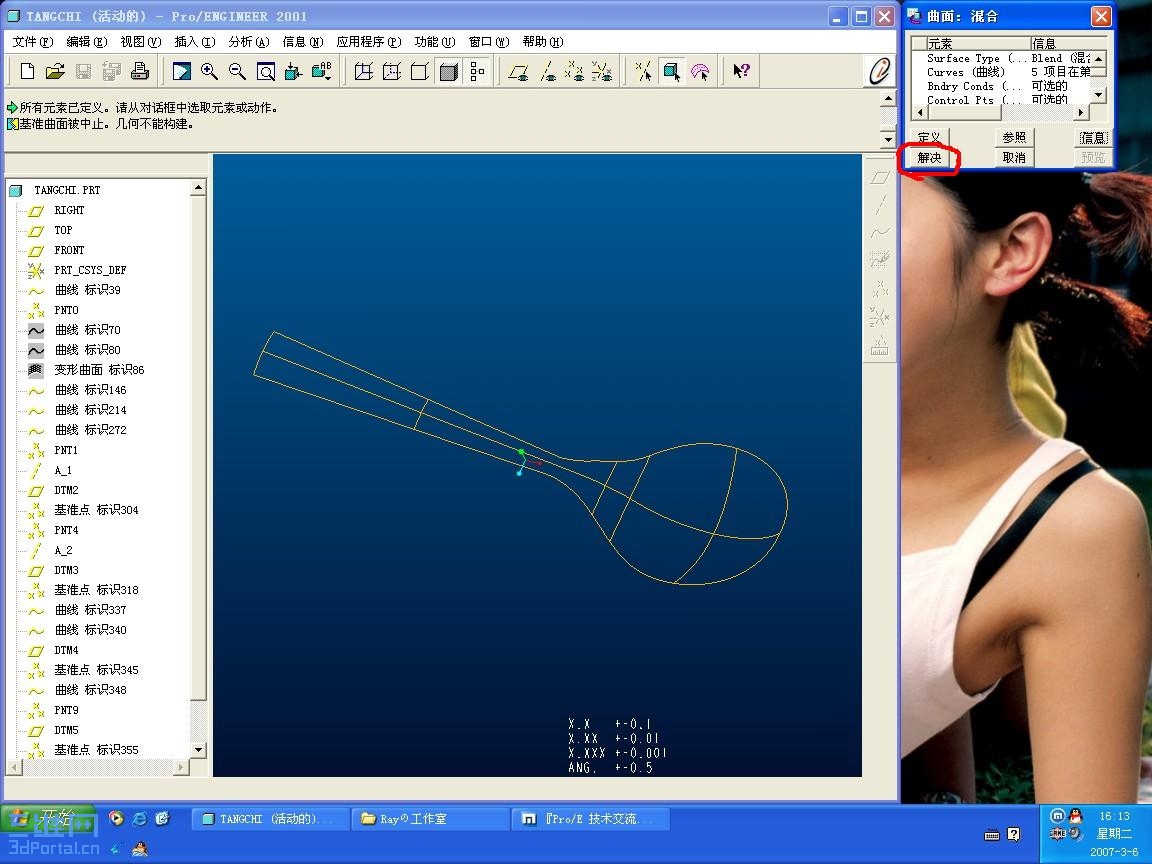The height and width of the screenshot is (864, 1152).
Task: Toggle datum points visibility
Action: pyautogui.click(x=575, y=71)
